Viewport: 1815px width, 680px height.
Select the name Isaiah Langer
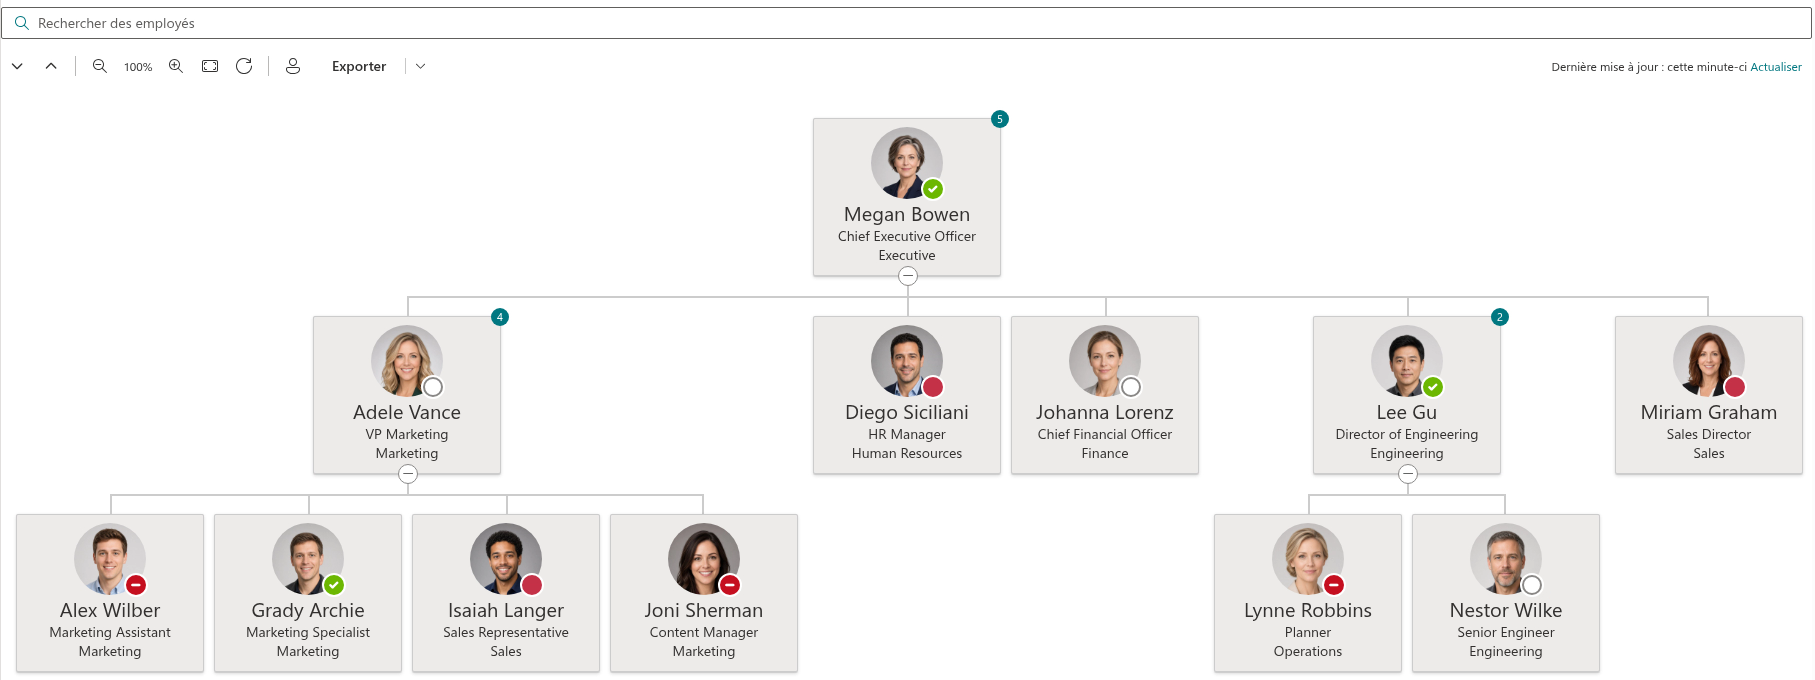[506, 610]
